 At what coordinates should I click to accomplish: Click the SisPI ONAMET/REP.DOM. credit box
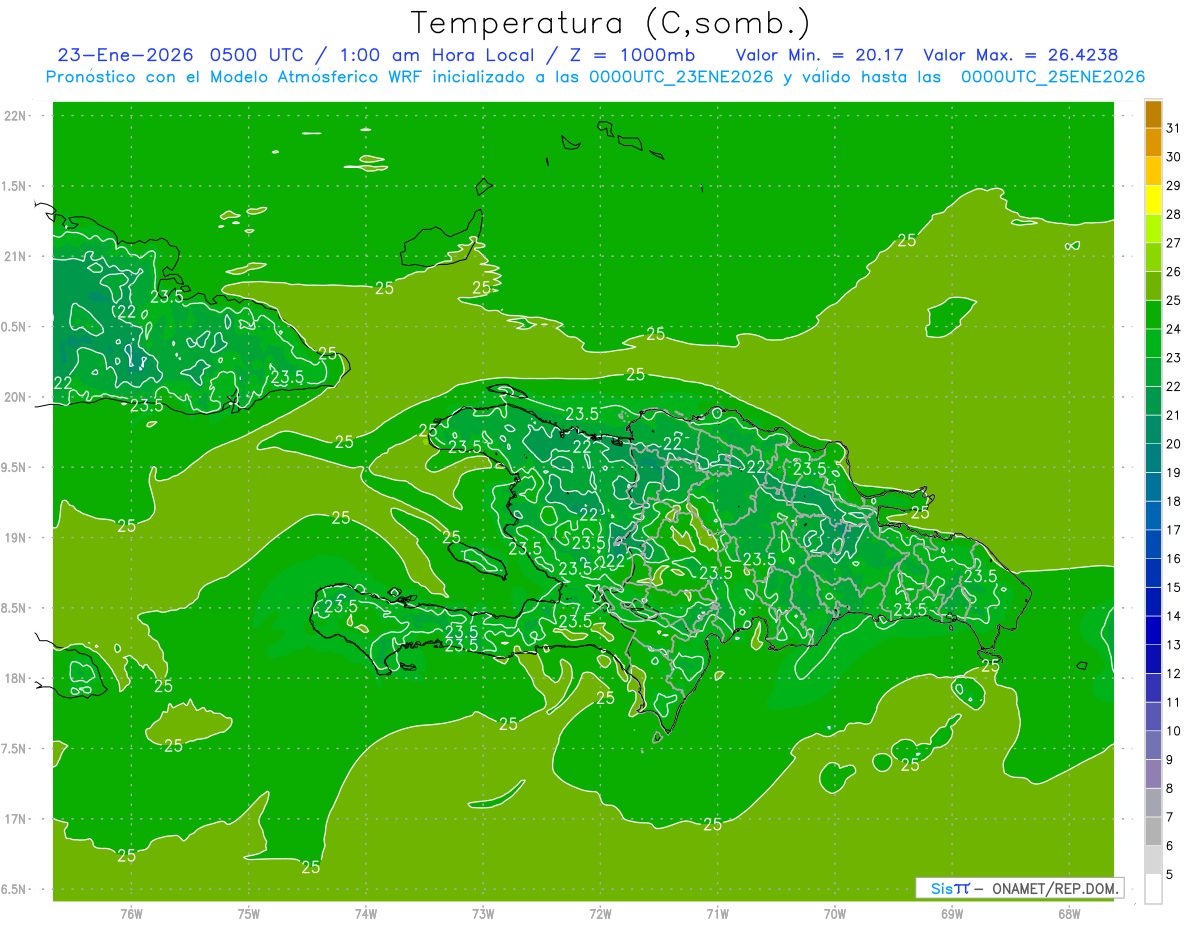[x=1019, y=888]
